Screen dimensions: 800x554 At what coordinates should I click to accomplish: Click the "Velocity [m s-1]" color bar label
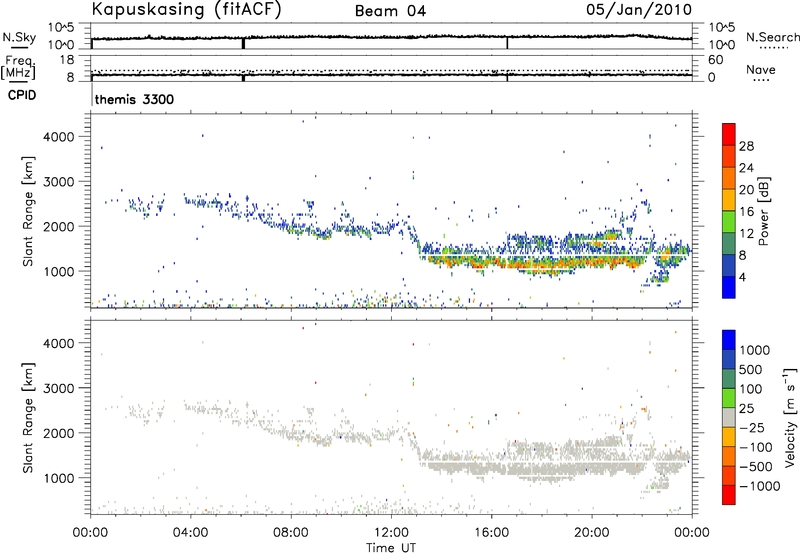tap(790, 417)
